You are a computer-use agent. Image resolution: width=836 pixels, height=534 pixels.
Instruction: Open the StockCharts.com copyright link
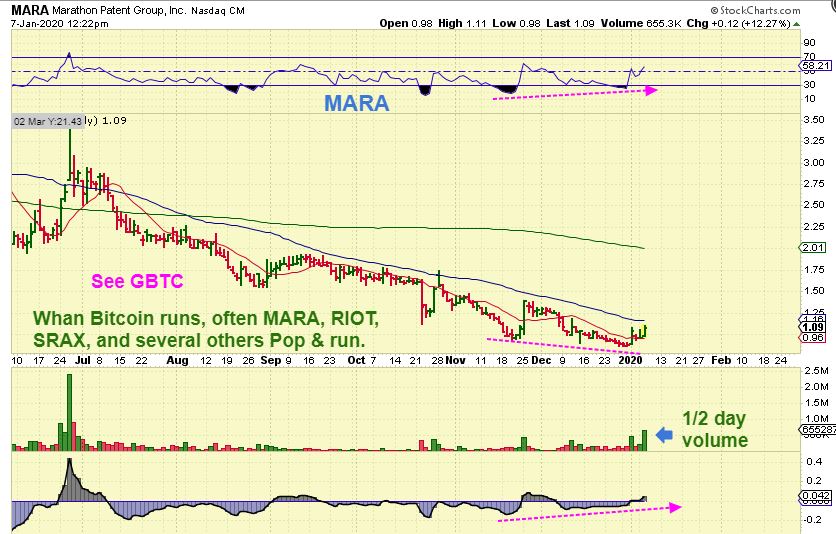tap(755, 10)
